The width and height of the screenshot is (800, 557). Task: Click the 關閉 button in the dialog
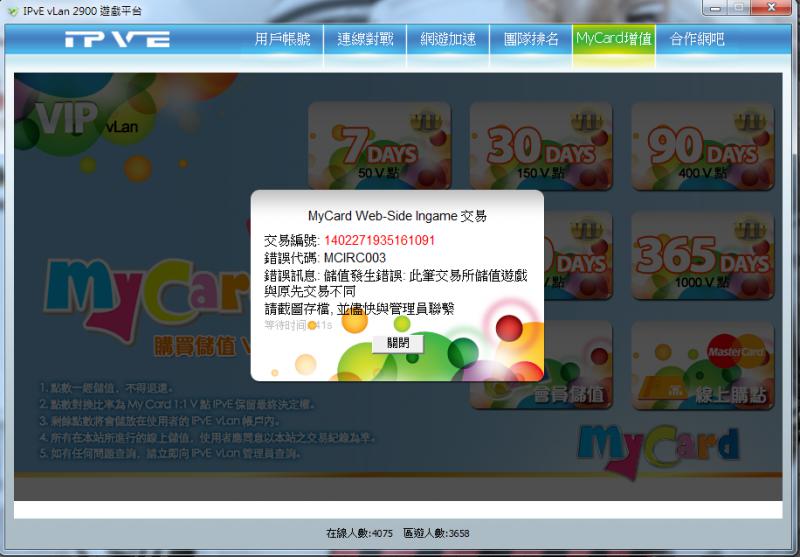(x=398, y=343)
